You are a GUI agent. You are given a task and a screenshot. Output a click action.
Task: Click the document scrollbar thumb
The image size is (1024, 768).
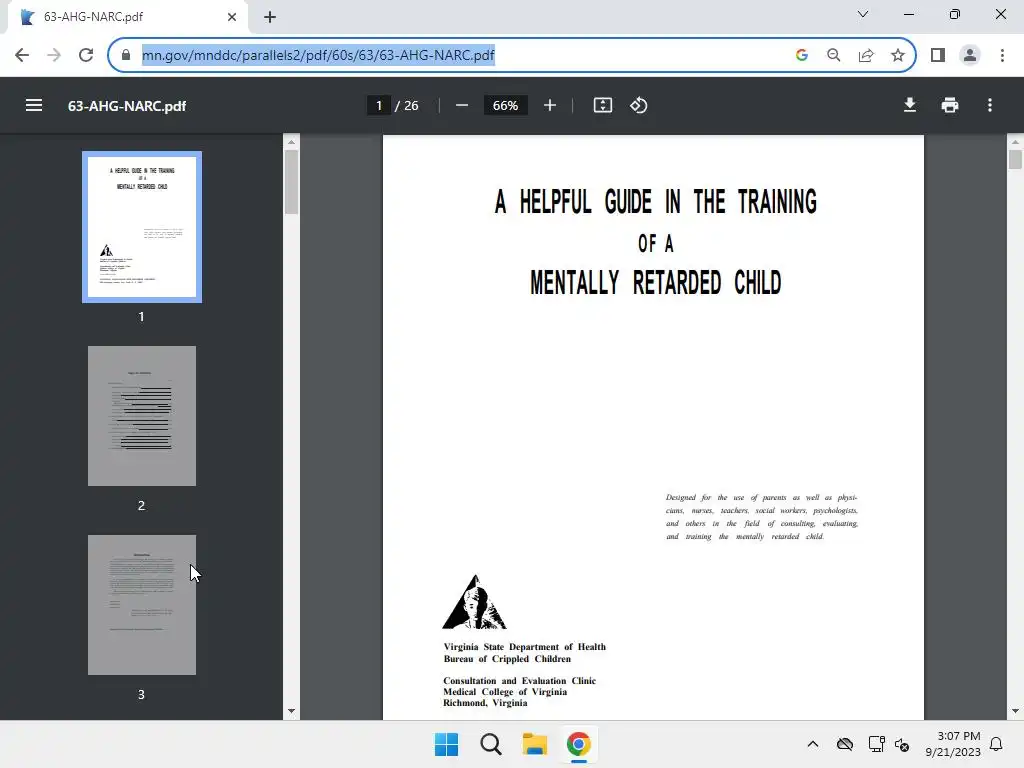pyautogui.click(x=1015, y=160)
